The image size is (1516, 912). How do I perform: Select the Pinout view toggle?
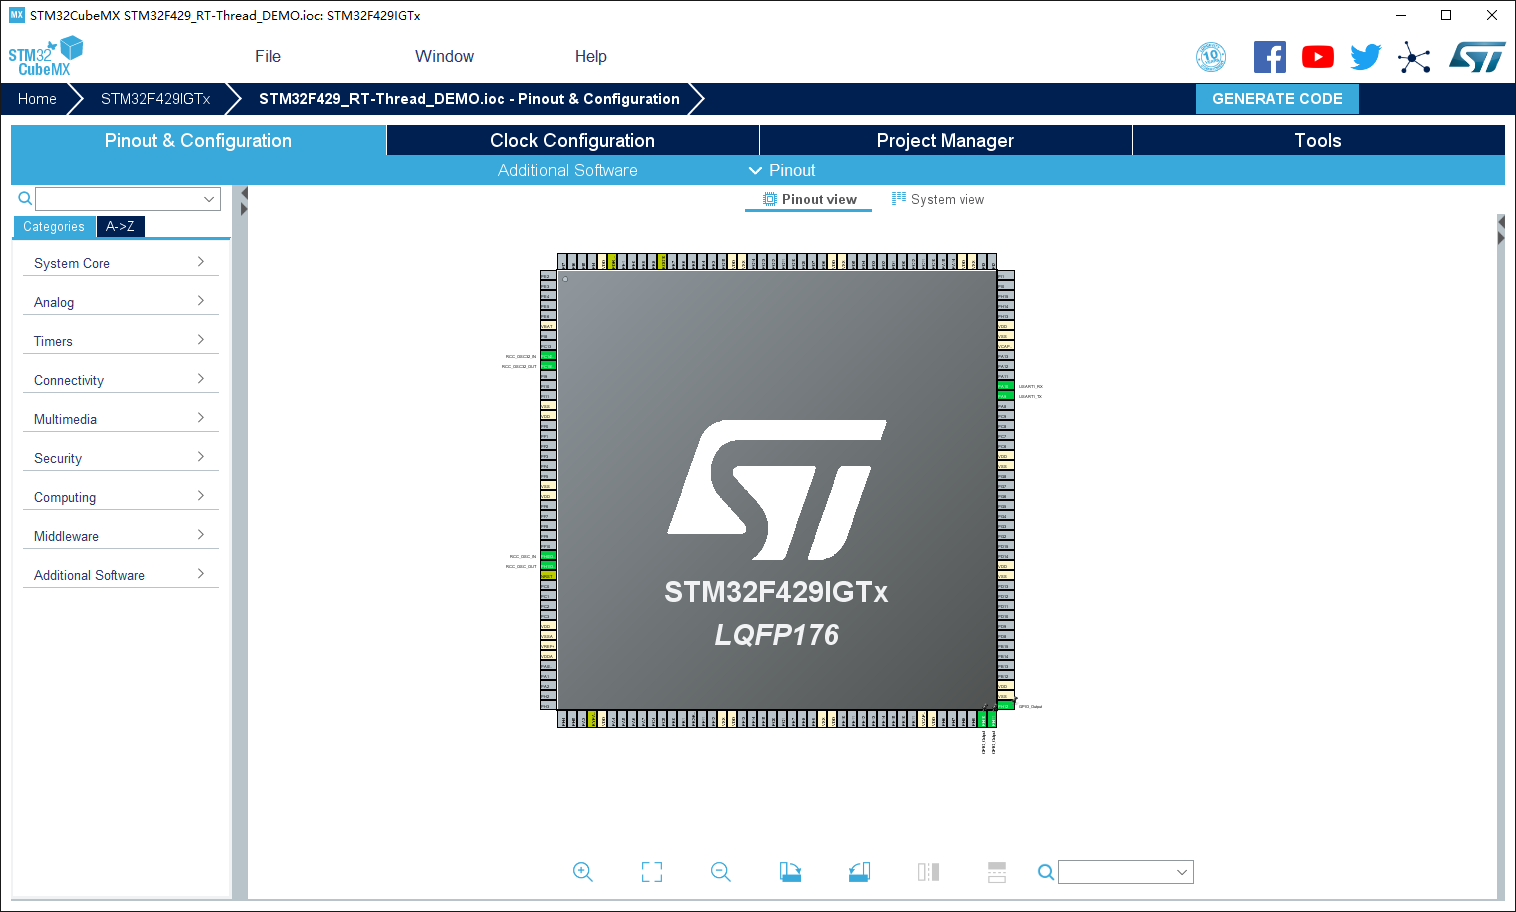pos(808,199)
